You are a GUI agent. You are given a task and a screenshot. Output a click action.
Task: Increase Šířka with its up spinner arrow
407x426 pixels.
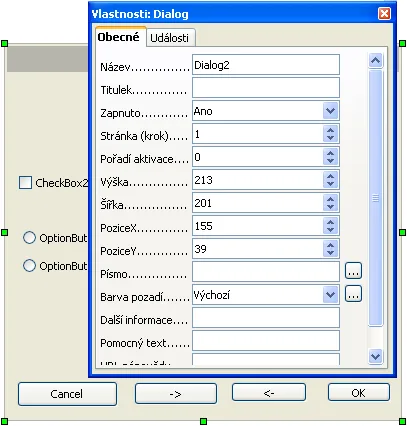click(330, 199)
